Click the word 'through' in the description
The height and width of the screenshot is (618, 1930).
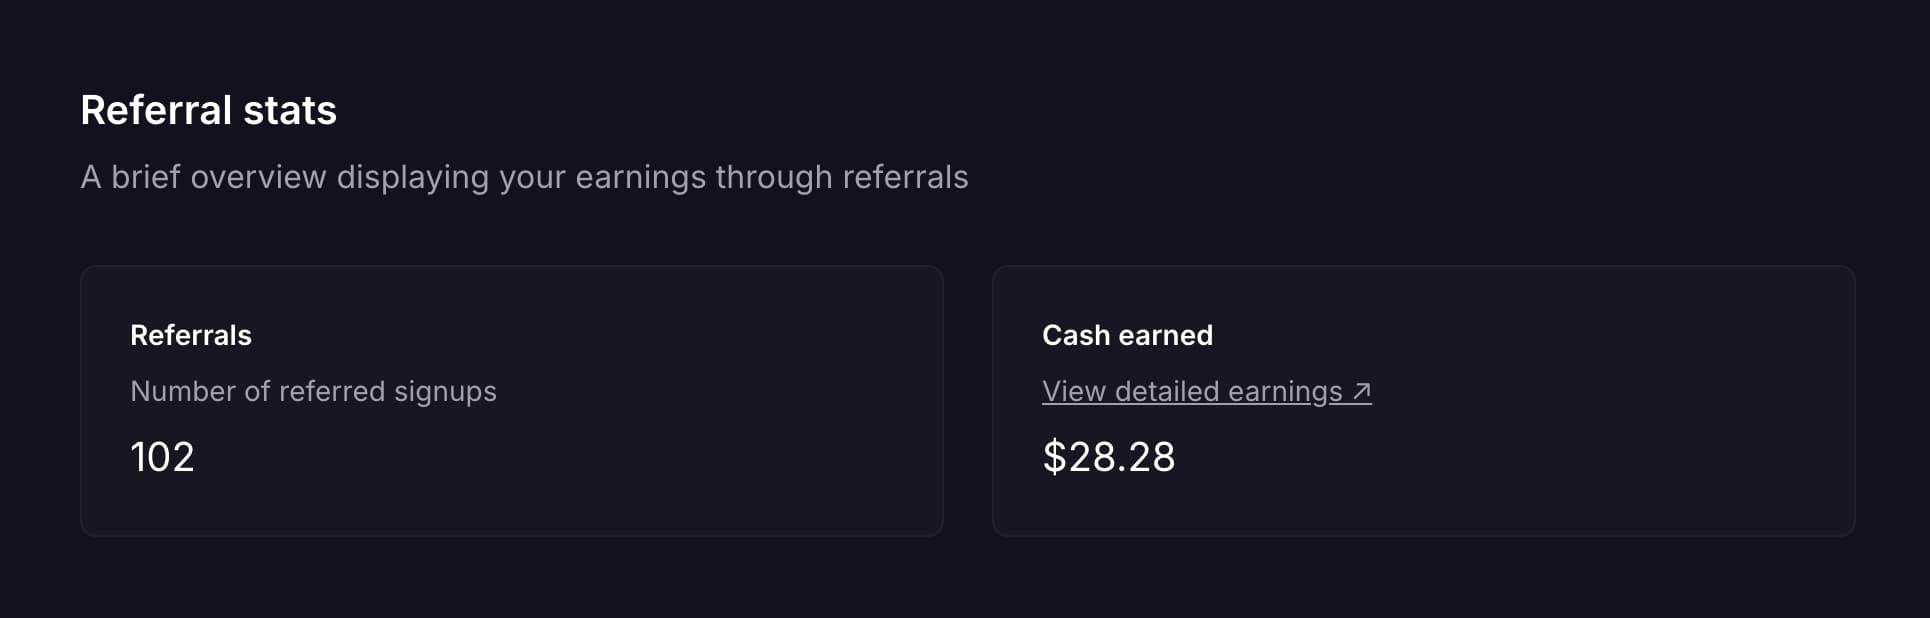[x=773, y=177]
